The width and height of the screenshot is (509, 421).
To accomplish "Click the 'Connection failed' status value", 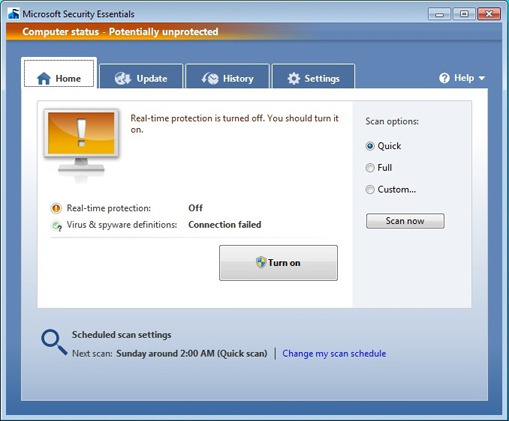I will pyautogui.click(x=225, y=225).
